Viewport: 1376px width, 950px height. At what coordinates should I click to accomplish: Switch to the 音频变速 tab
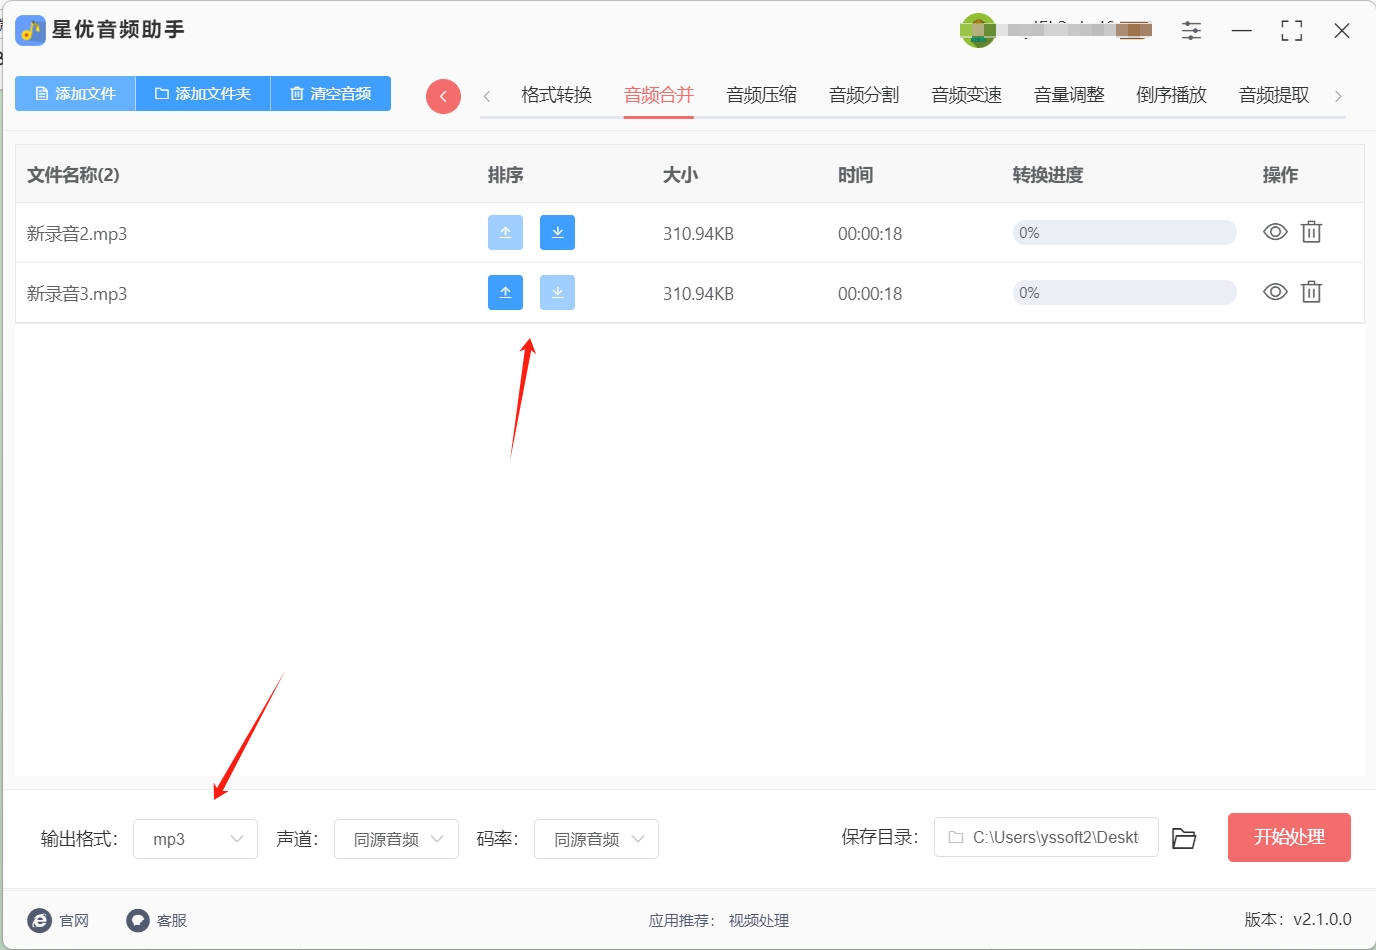click(x=966, y=95)
